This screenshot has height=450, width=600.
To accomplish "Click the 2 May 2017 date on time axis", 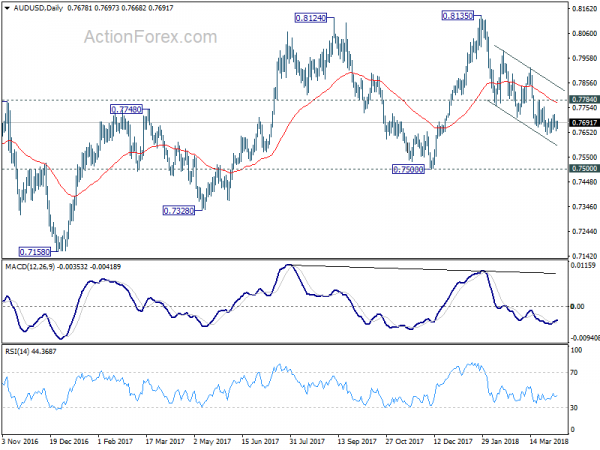I will (212, 442).
